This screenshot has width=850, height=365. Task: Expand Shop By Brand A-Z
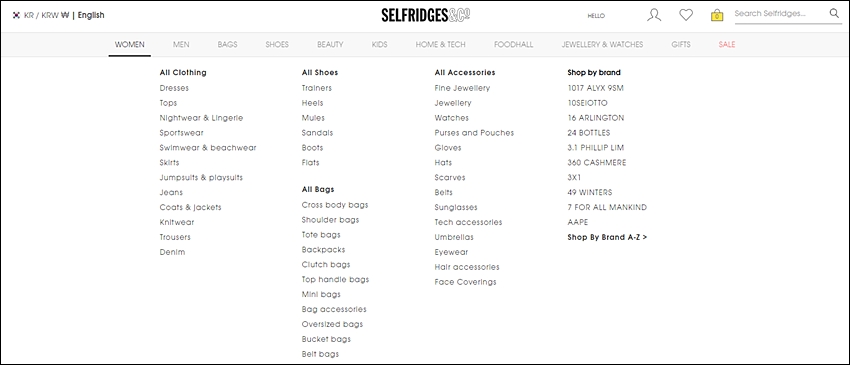607,237
